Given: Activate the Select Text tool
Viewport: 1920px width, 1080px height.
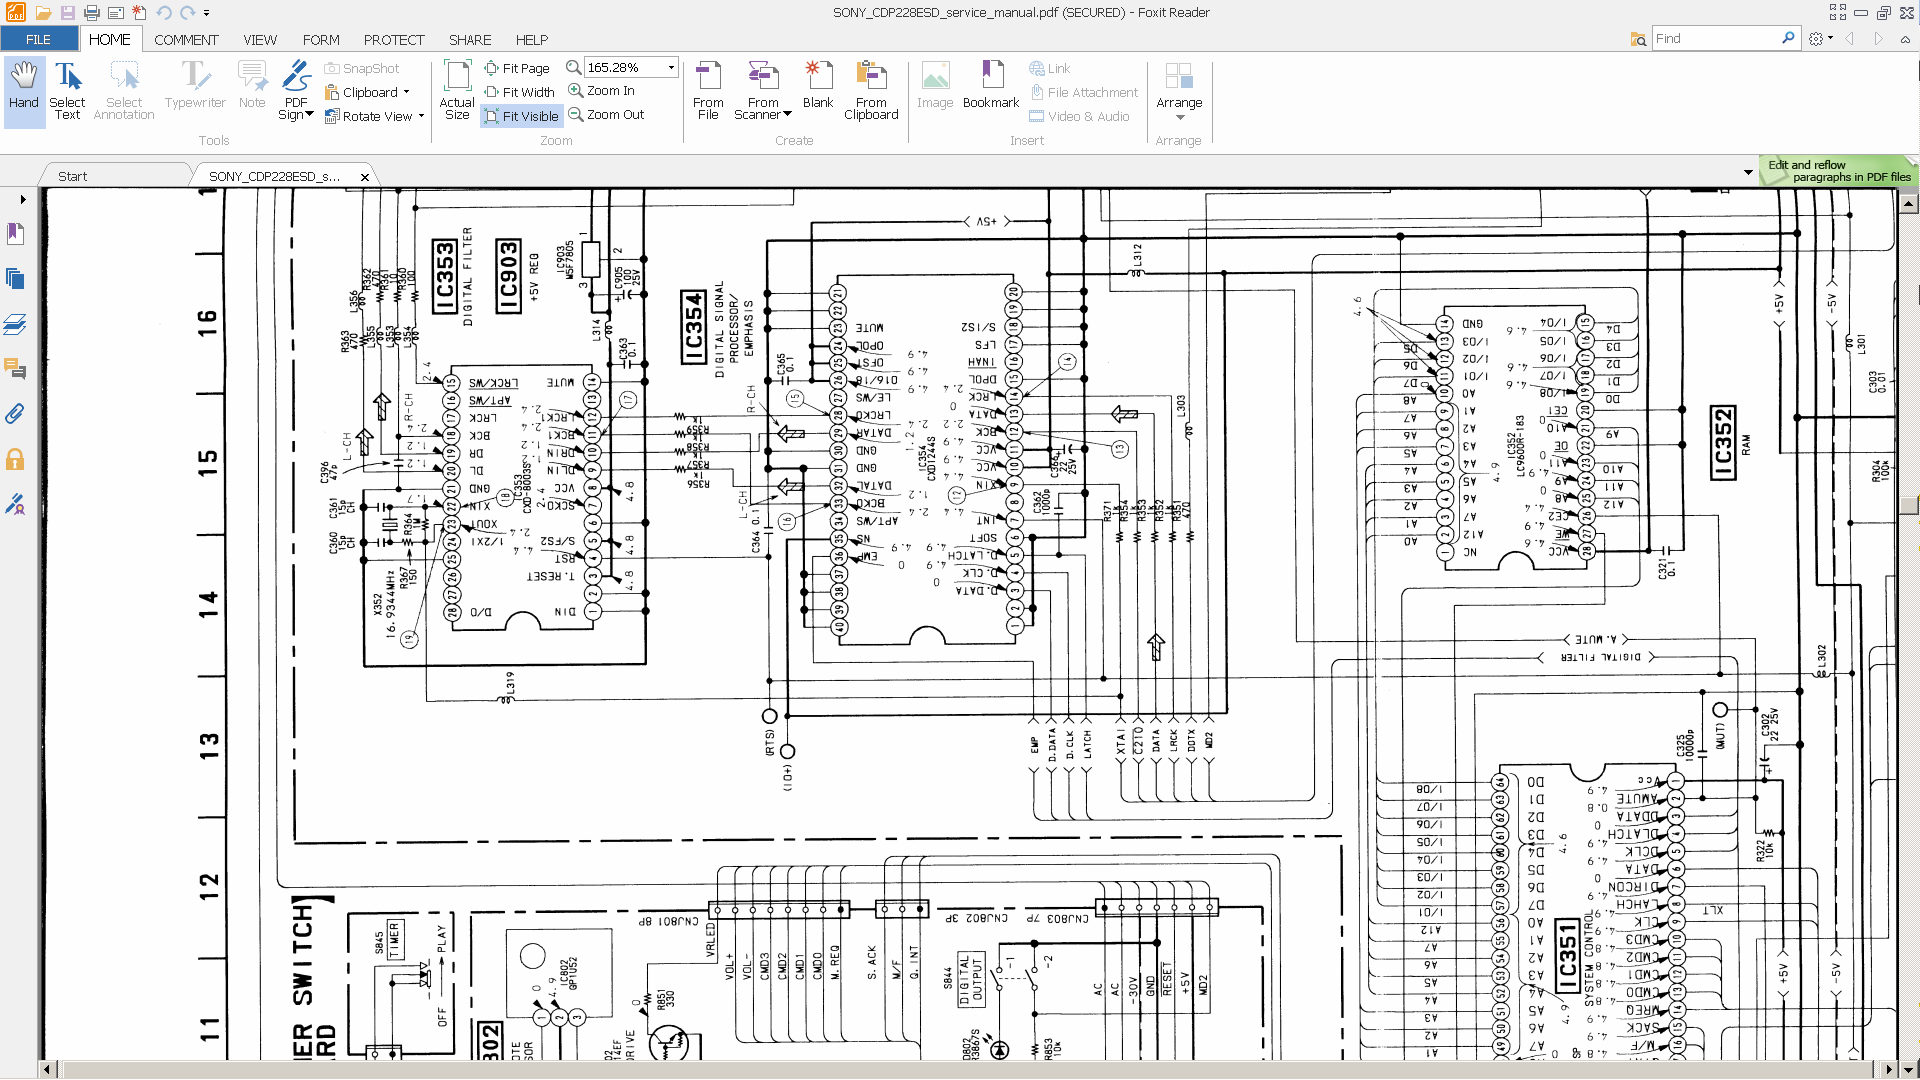Looking at the screenshot, I should [x=67, y=90].
